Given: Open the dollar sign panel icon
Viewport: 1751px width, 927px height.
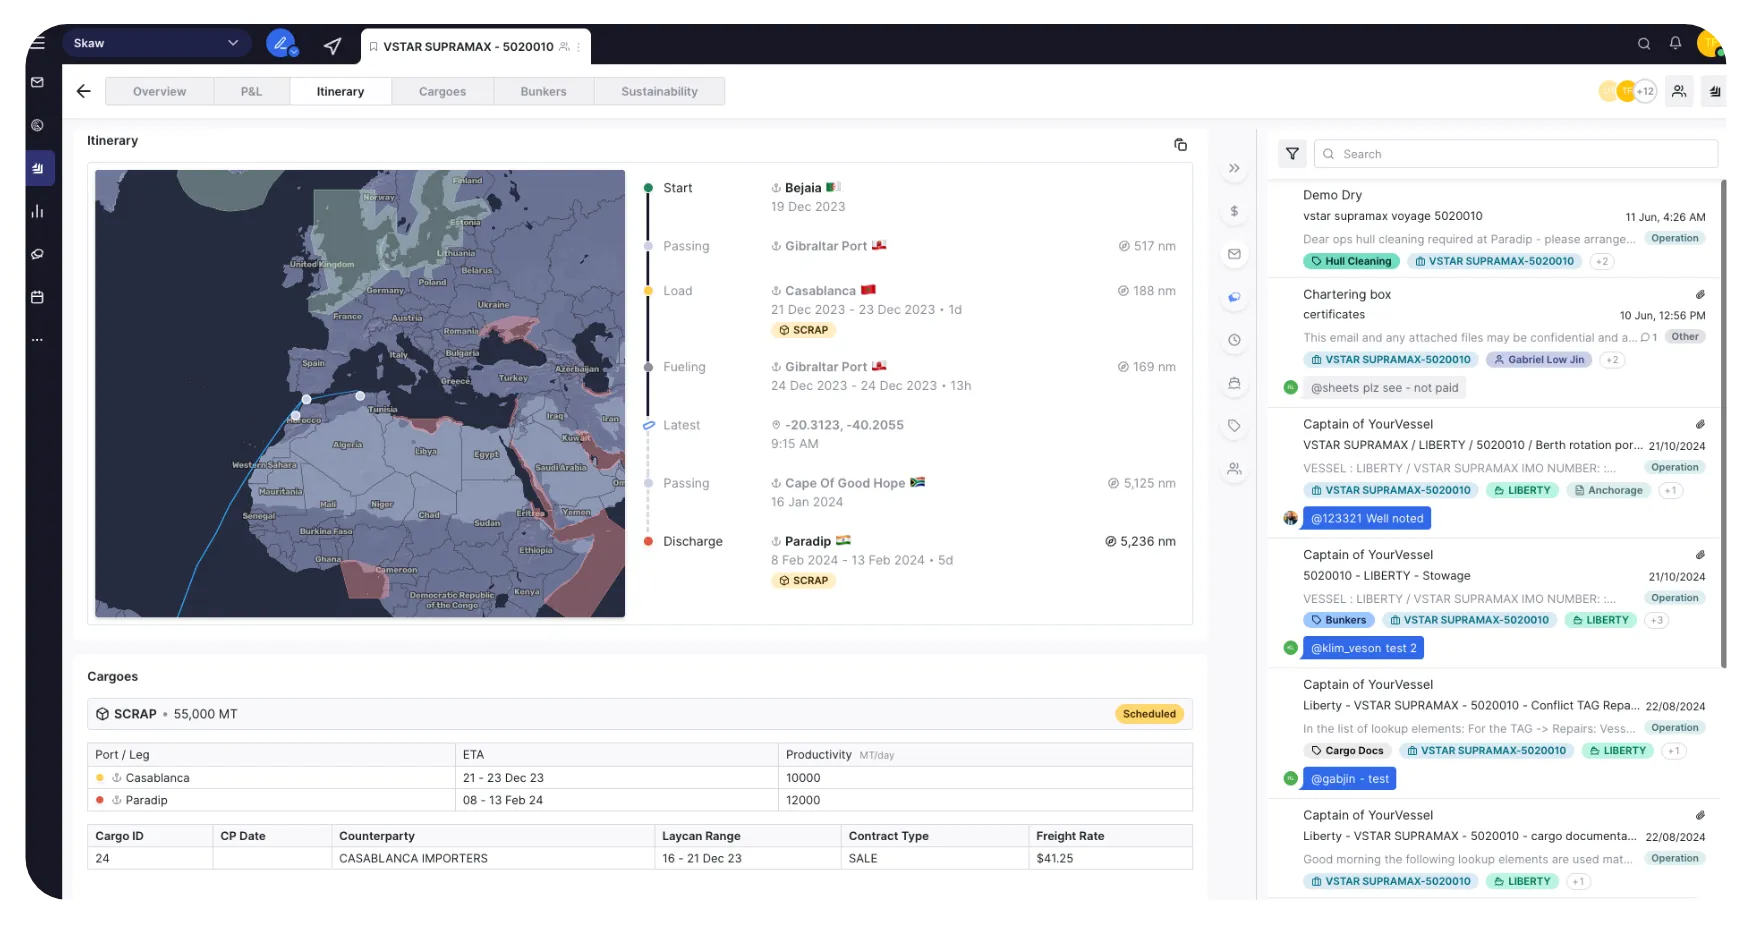Looking at the screenshot, I should pyautogui.click(x=1234, y=211).
